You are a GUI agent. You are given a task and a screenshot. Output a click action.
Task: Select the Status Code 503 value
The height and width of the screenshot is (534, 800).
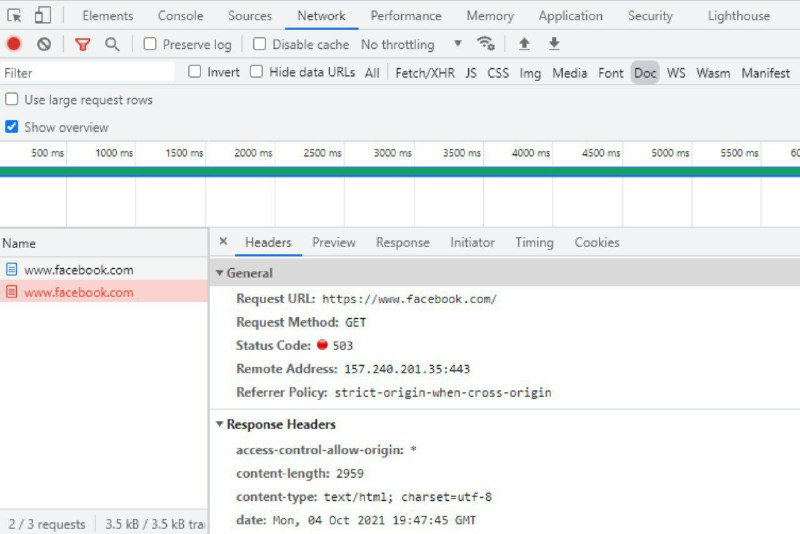342,346
